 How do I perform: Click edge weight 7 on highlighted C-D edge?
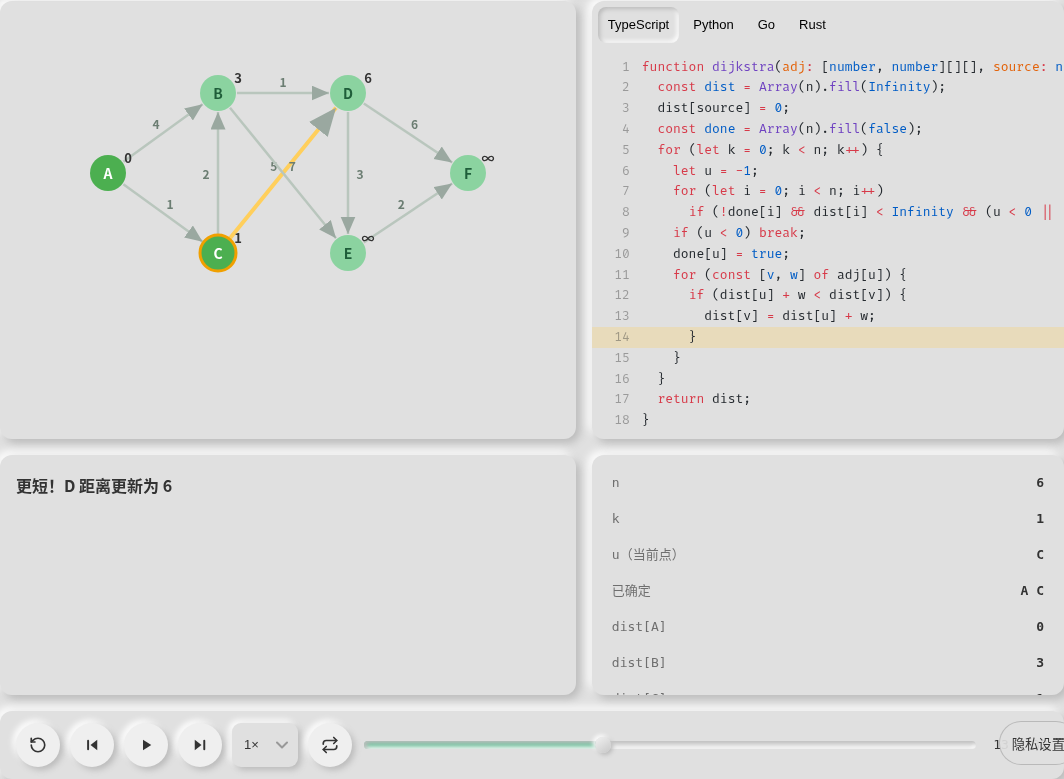(x=292, y=167)
